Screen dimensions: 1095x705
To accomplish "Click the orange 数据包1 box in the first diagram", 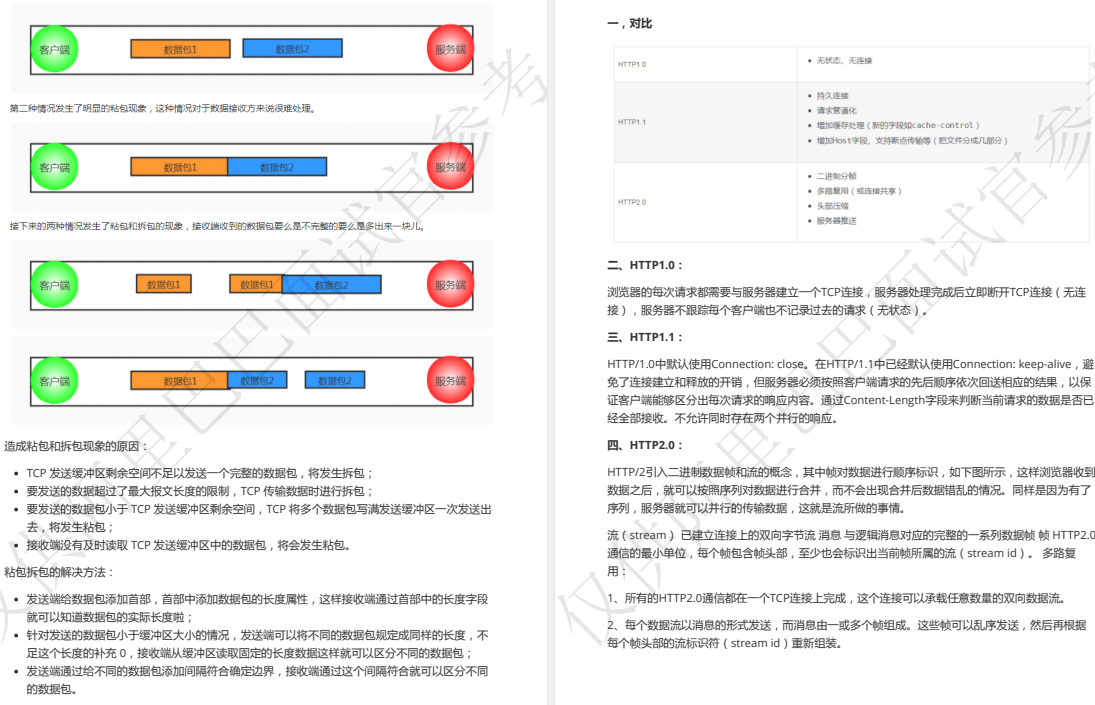I will [x=180, y=47].
